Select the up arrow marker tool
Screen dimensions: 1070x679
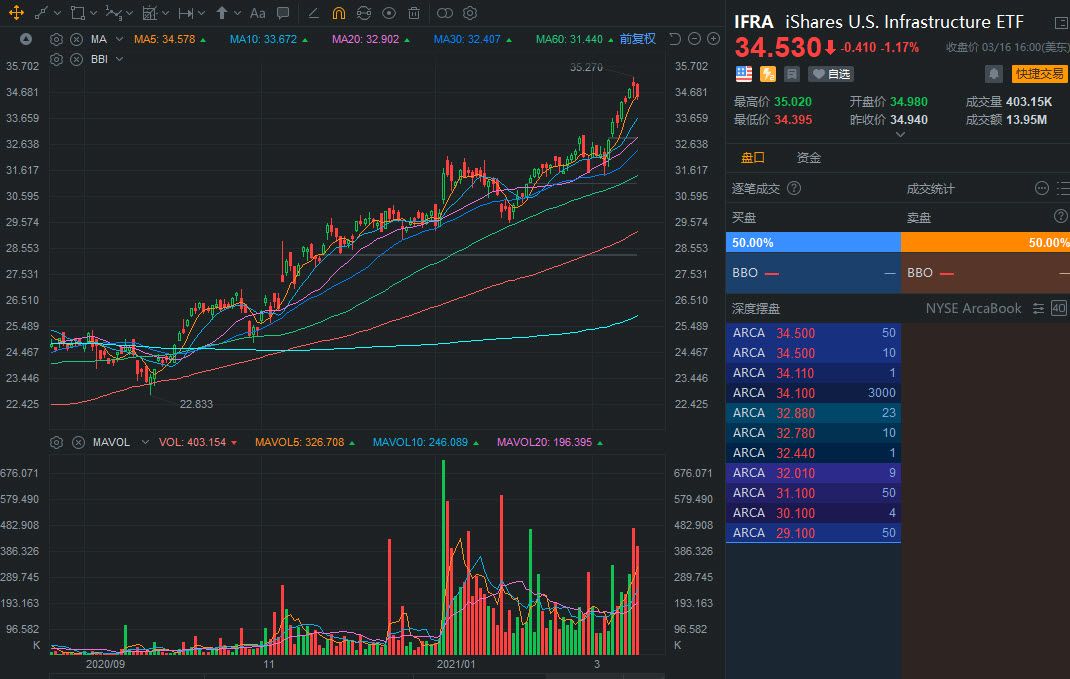pos(222,13)
